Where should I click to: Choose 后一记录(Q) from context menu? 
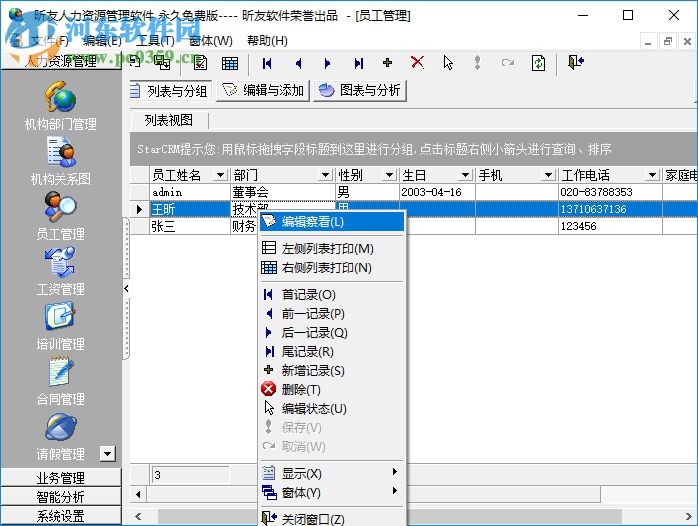click(x=332, y=333)
